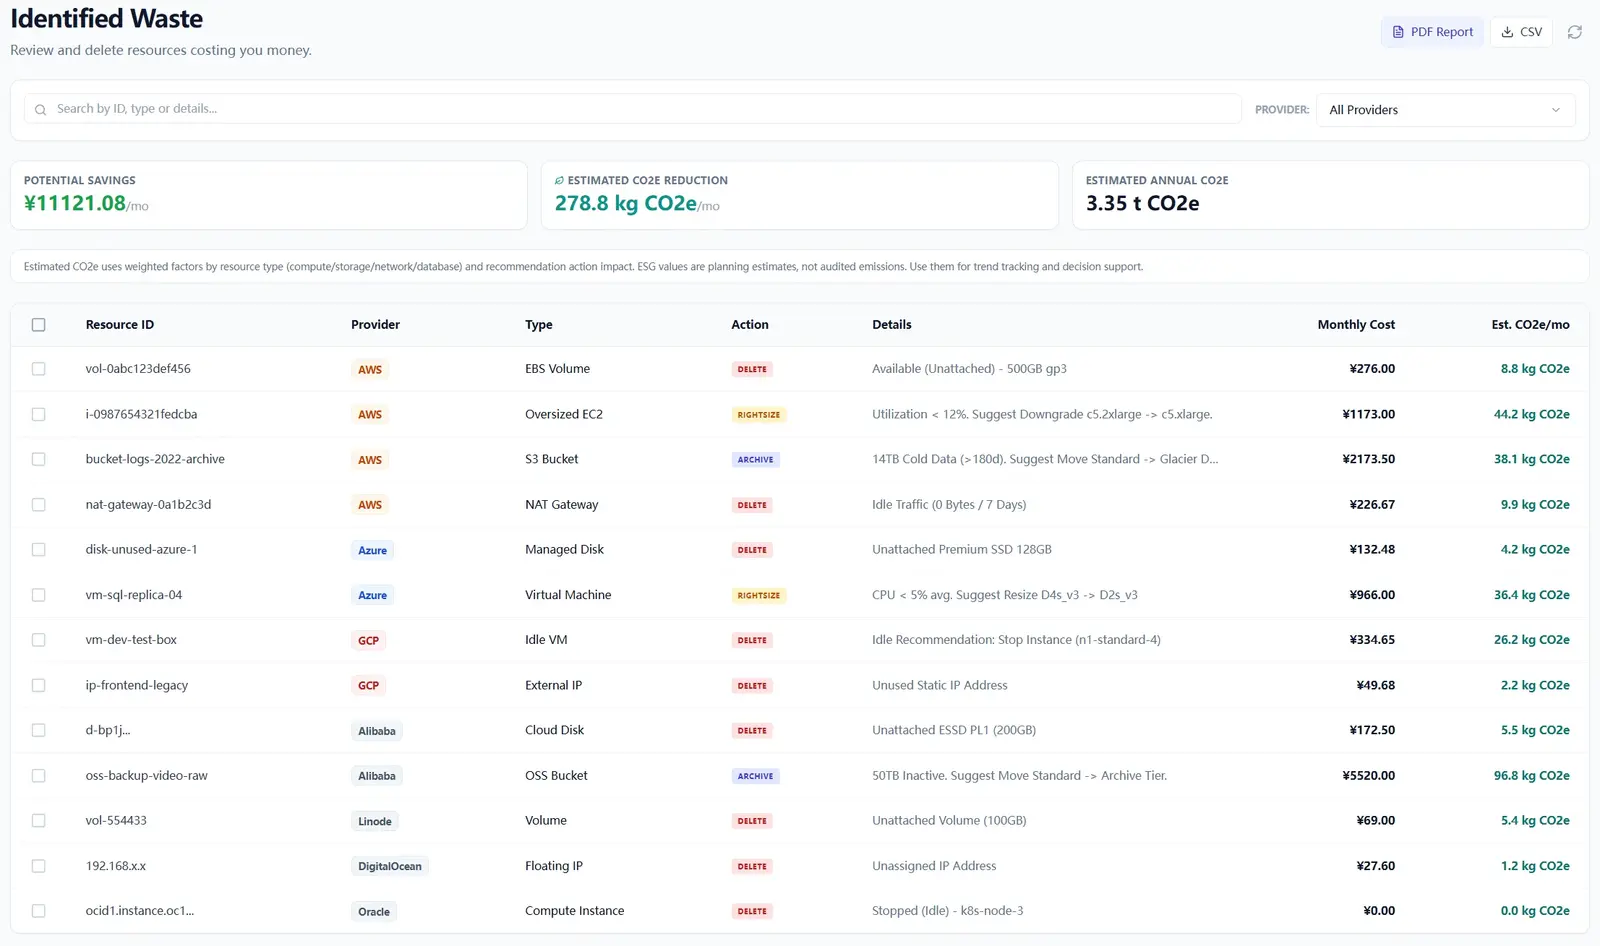Click the Est. CO2e/mo column header
Viewport: 1600px width, 946px height.
point(1530,325)
